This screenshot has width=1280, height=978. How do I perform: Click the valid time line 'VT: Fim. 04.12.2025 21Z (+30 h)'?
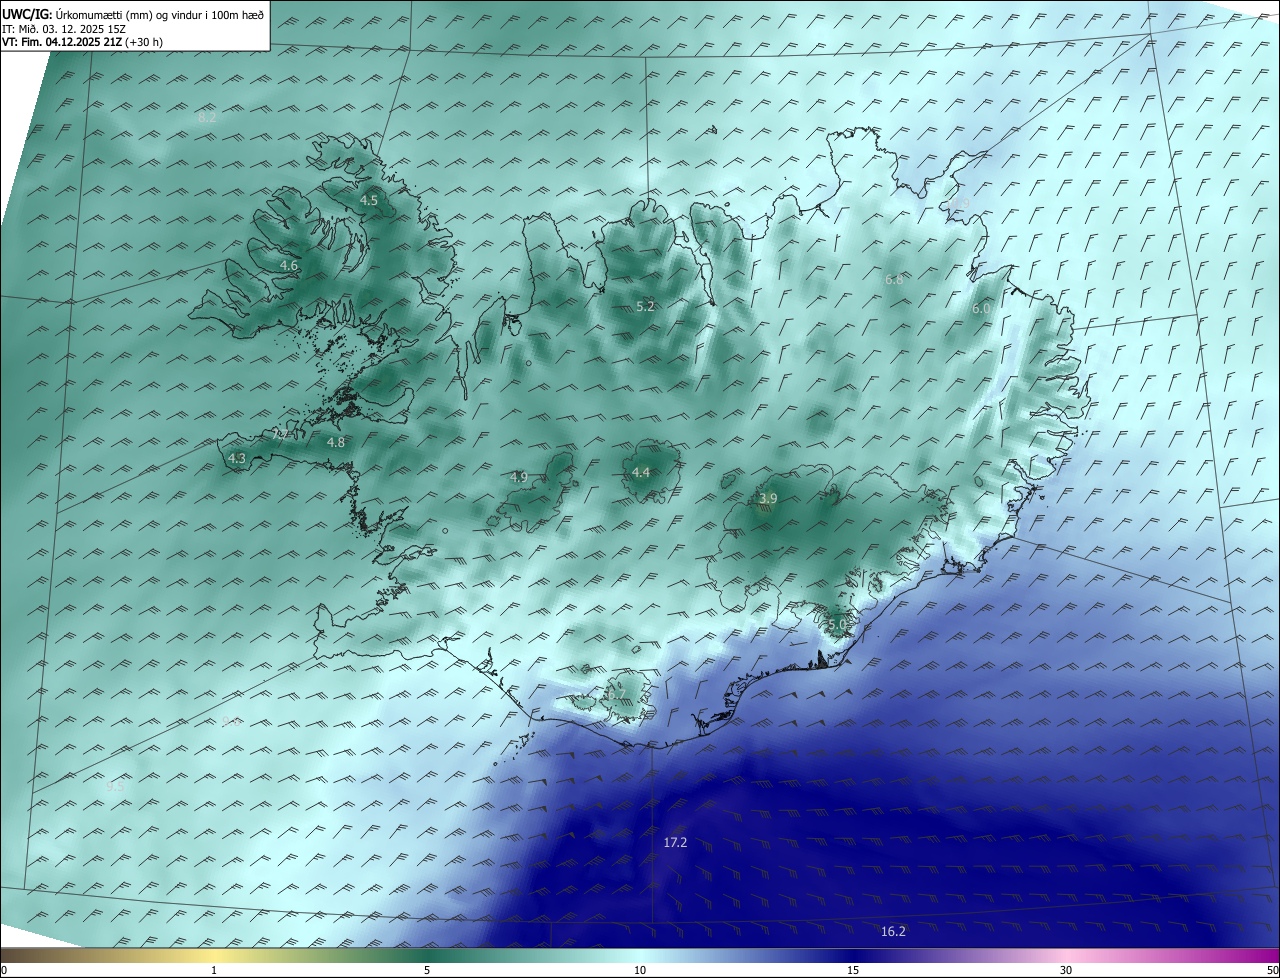tap(82, 42)
